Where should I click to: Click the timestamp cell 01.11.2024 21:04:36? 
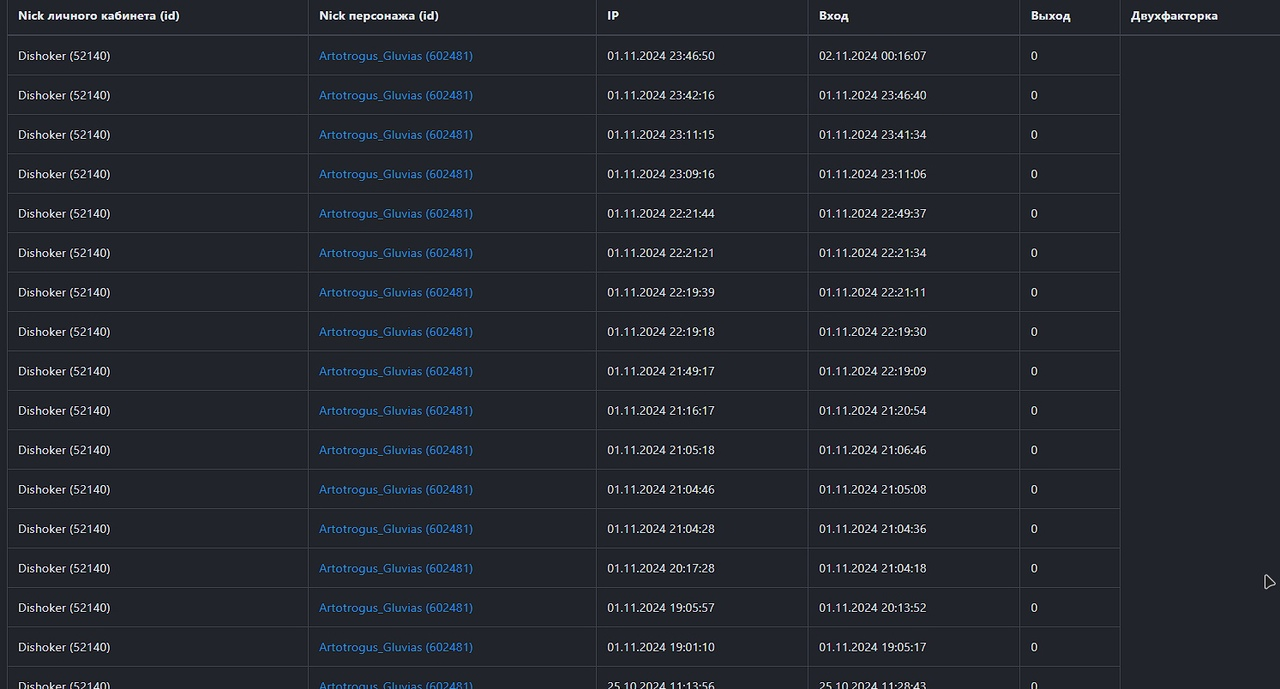coord(872,529)
